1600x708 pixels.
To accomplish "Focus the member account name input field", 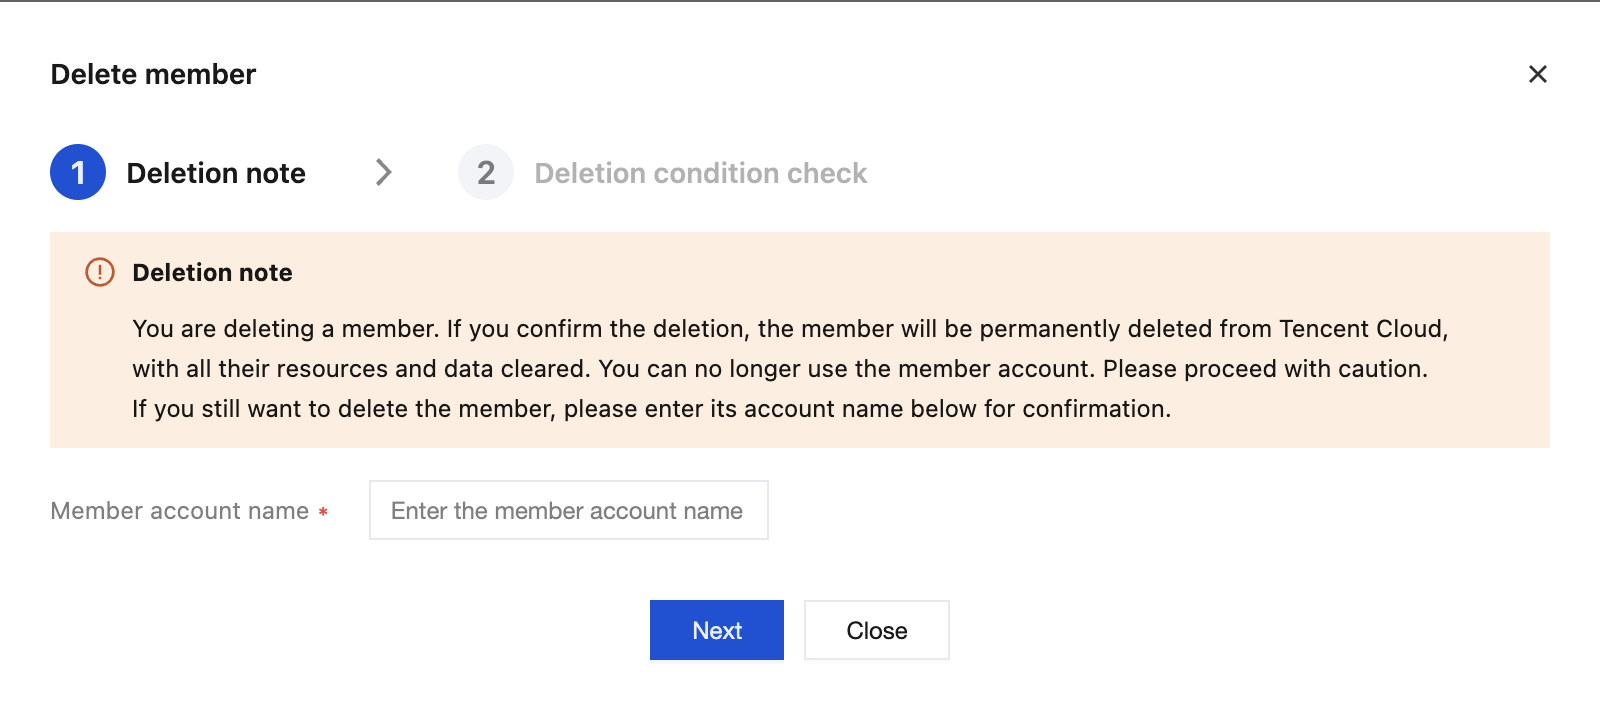I will [568, 510].
